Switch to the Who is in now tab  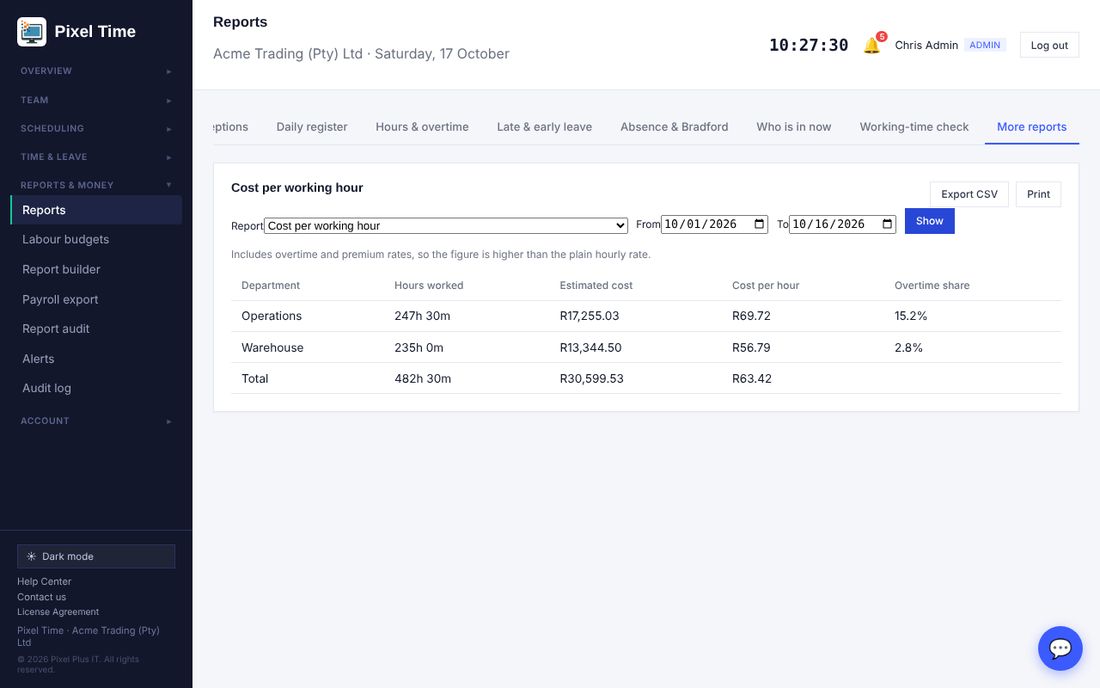(x=793, y=127)
